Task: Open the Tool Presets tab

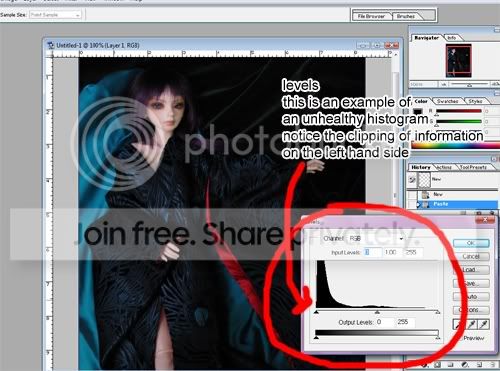Action: [x=473, y=167]
